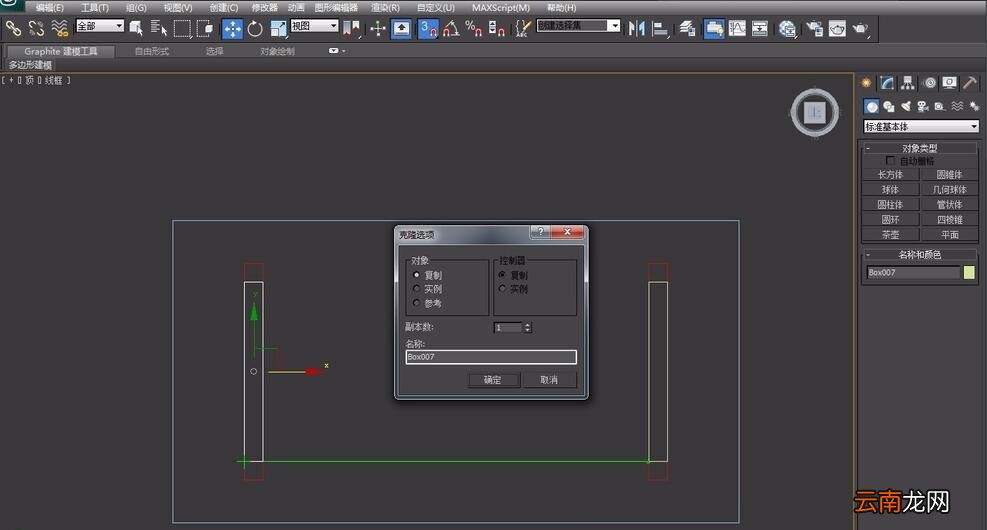Switch to Display command panel tab

coord(949,82)
